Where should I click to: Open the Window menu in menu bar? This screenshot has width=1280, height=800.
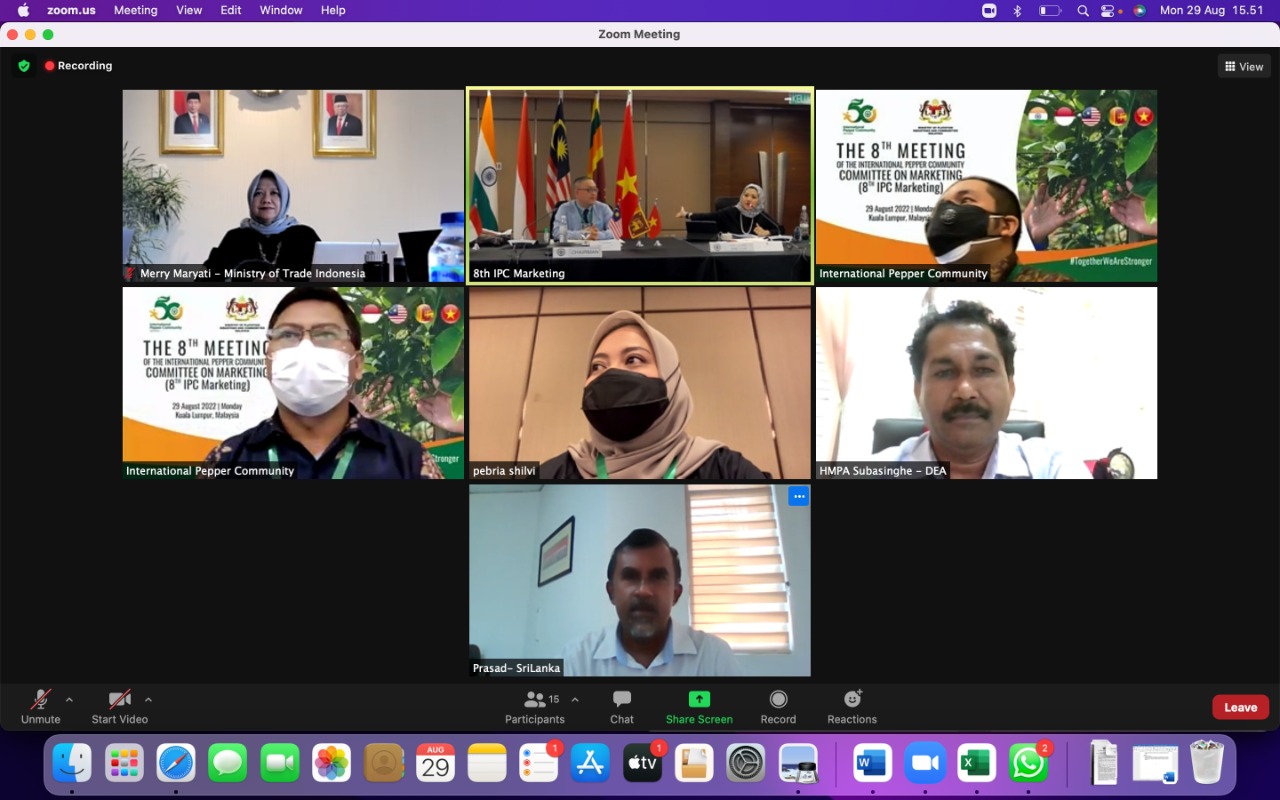281,10
